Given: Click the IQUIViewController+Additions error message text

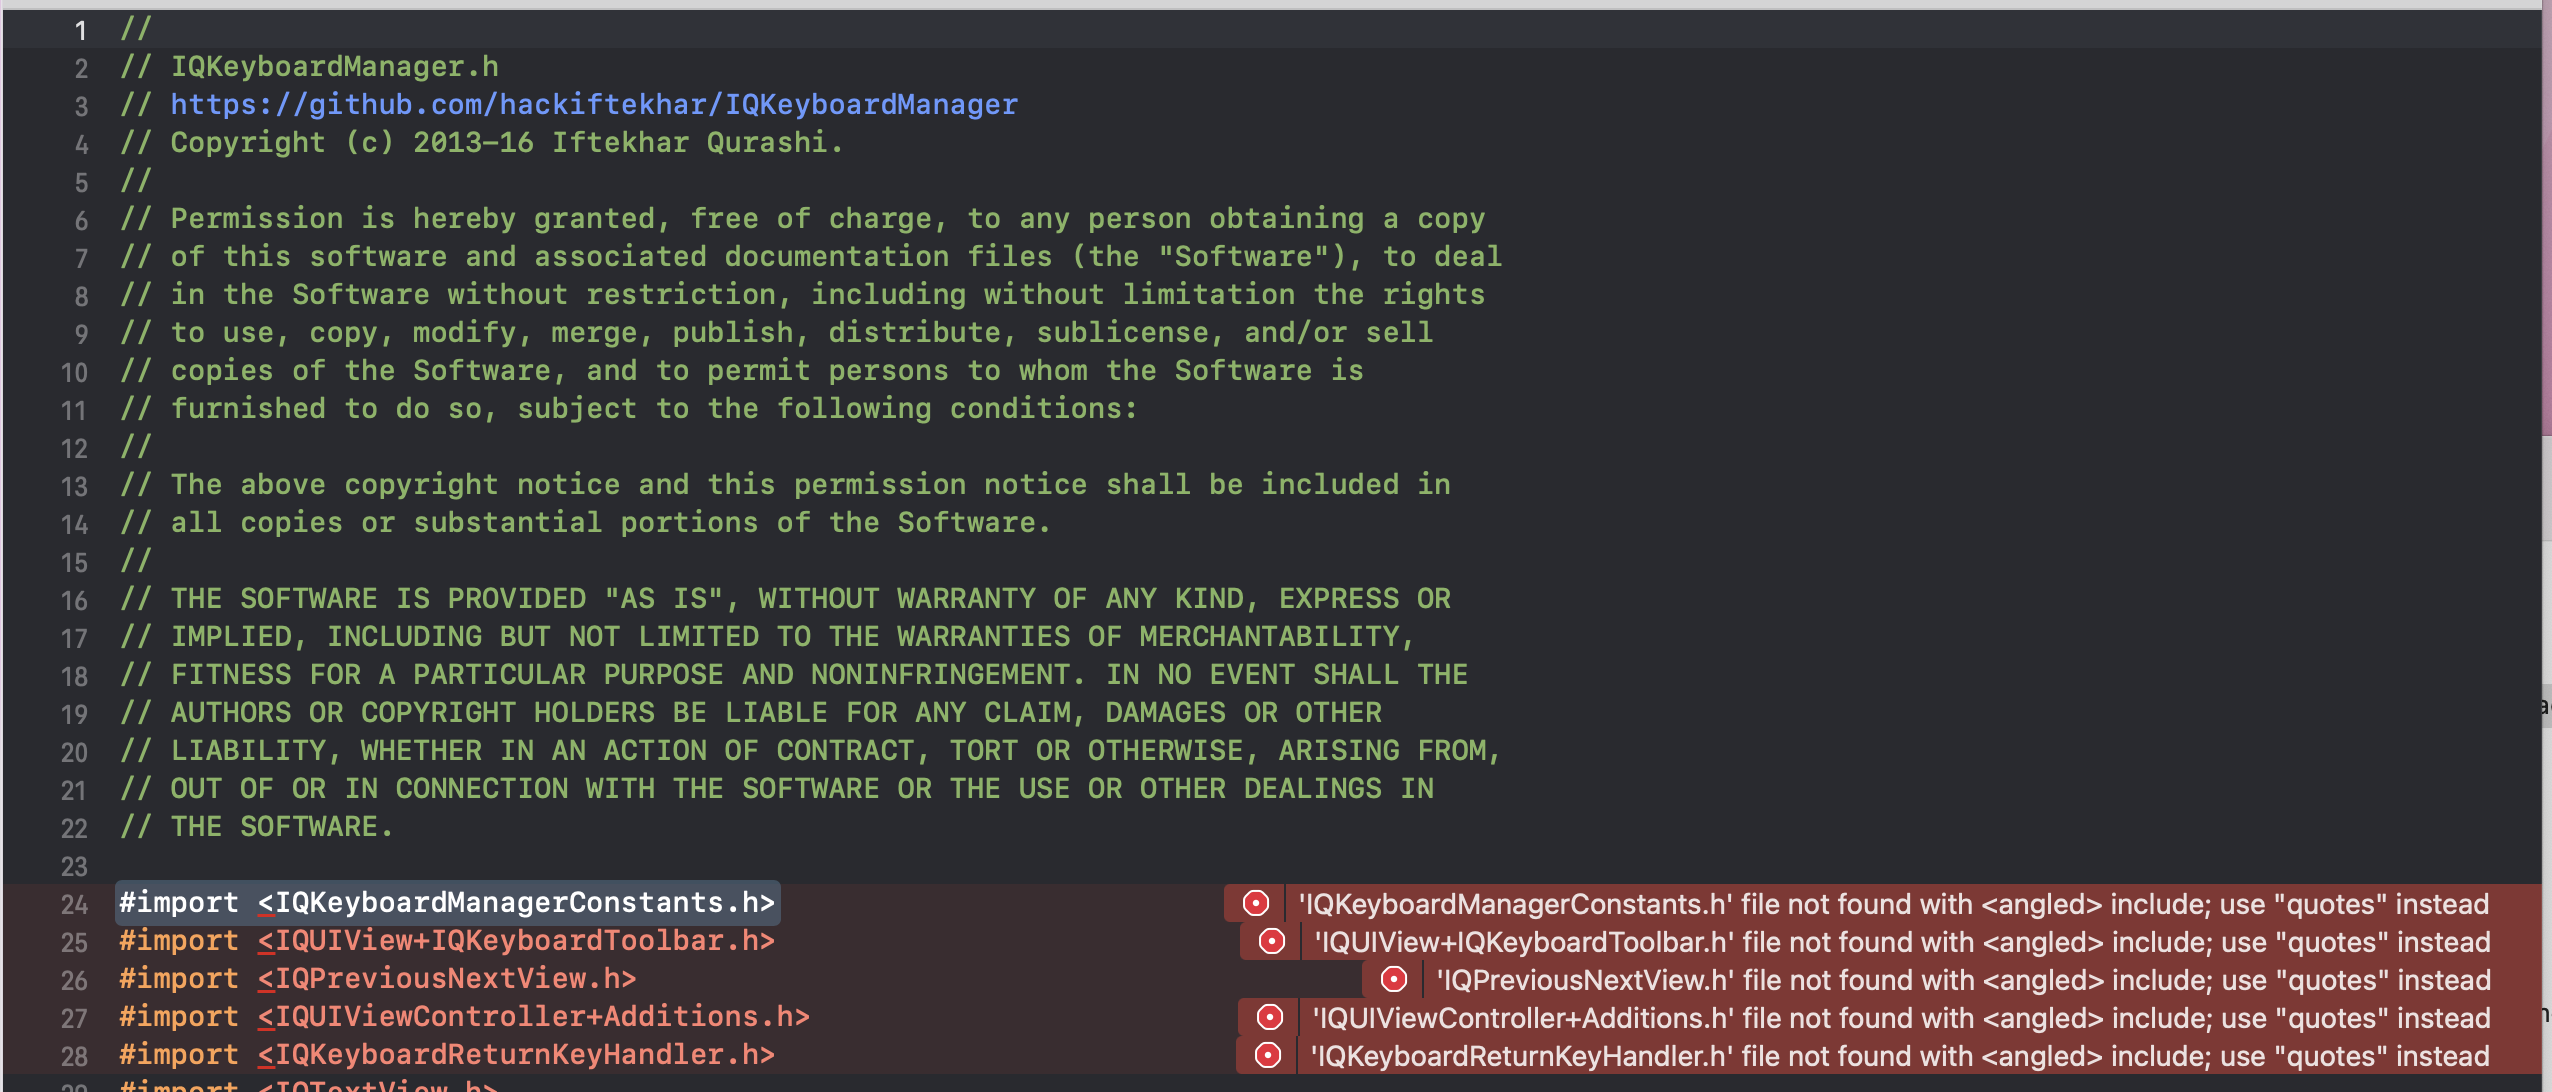Looking at the screenshot, I should click(1900, 1017).
